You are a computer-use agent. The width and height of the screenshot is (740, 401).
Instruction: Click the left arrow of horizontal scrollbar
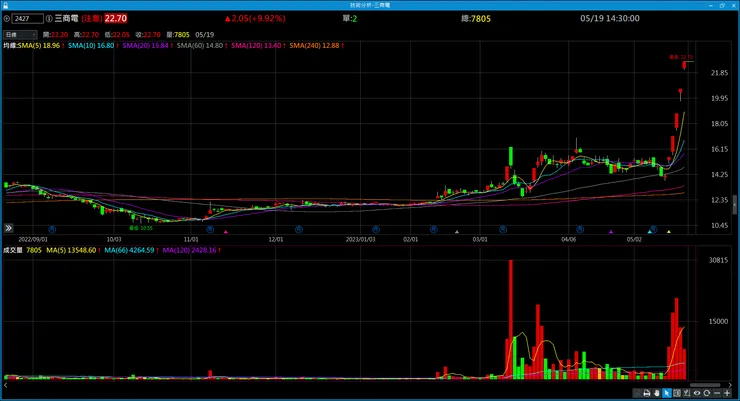pyautogui.click(x=6, y=385)
